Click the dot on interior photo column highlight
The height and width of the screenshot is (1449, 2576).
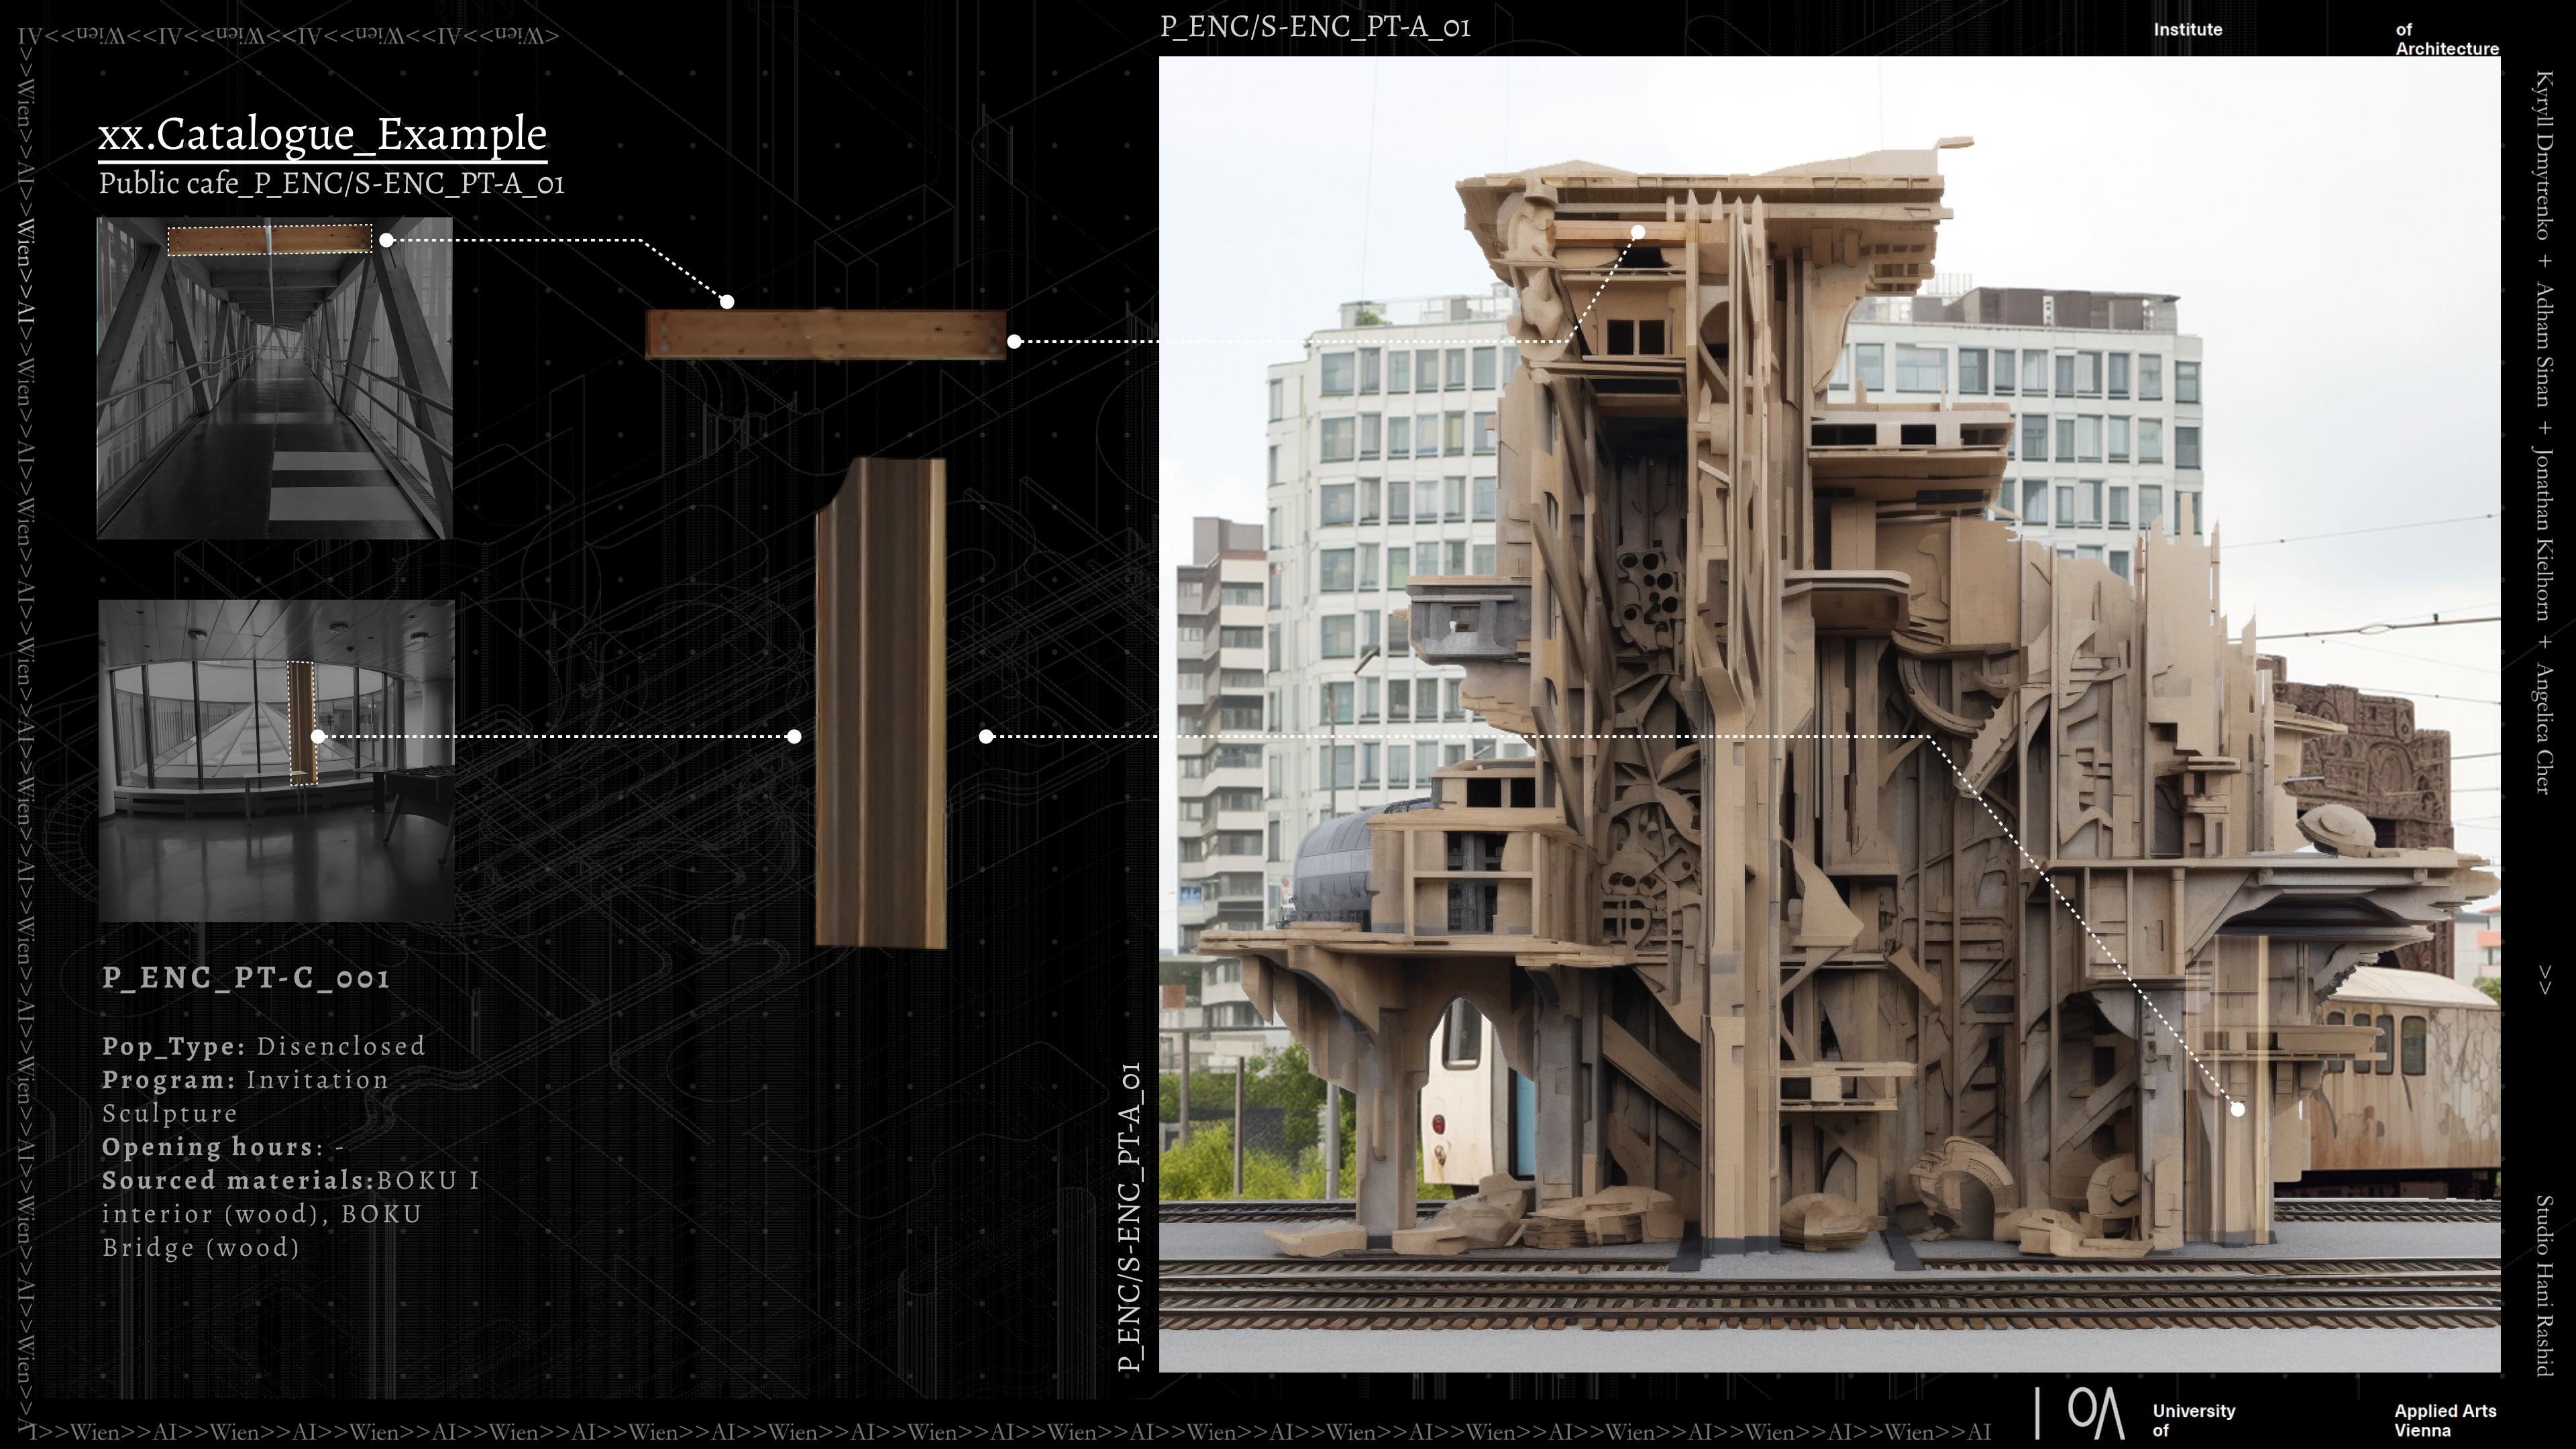click(x=318, y=736)
